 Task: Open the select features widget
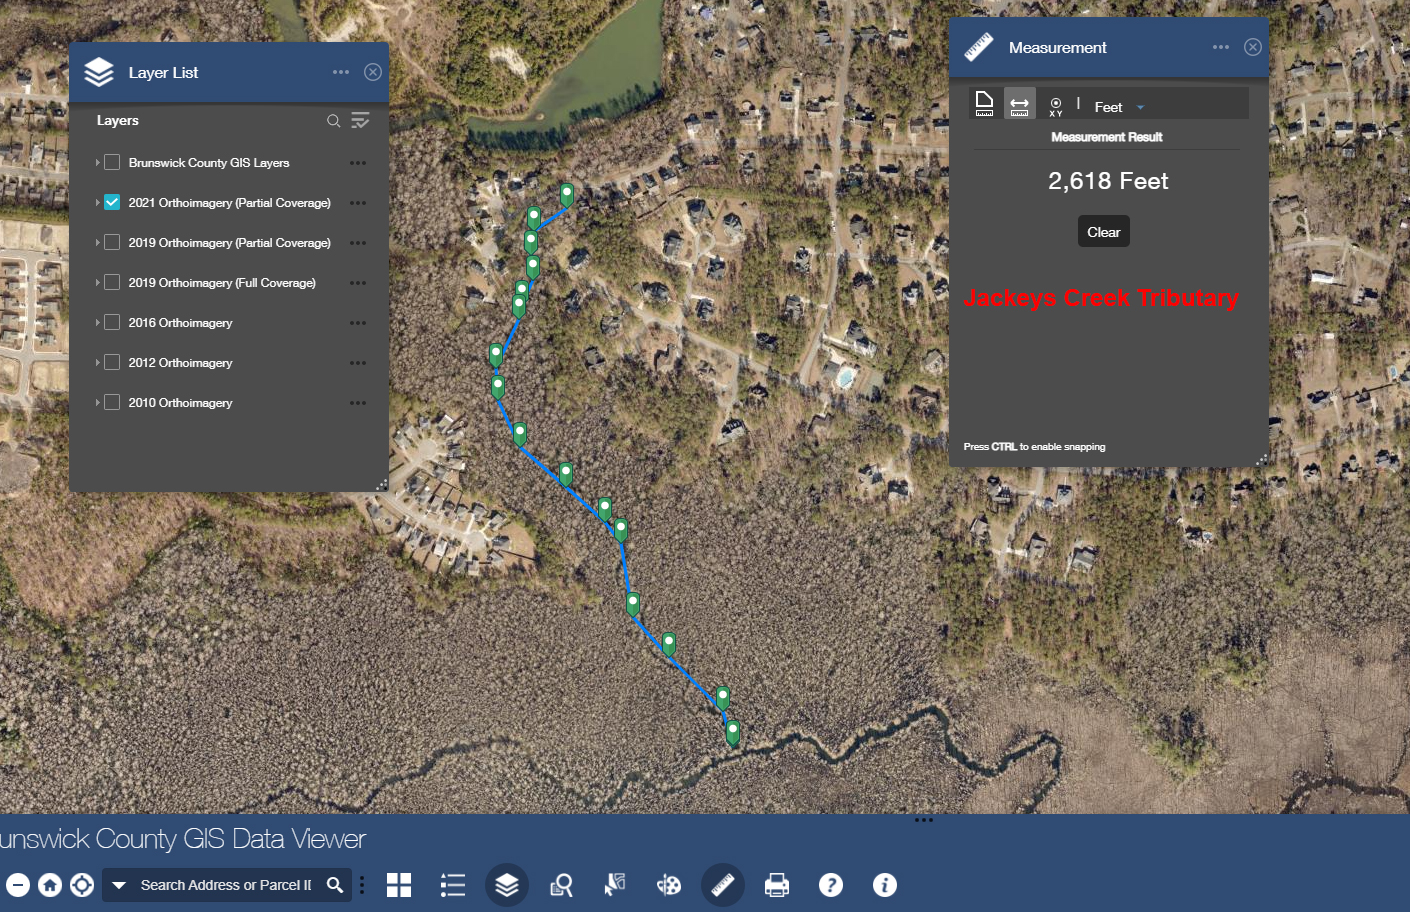point(615,885)
